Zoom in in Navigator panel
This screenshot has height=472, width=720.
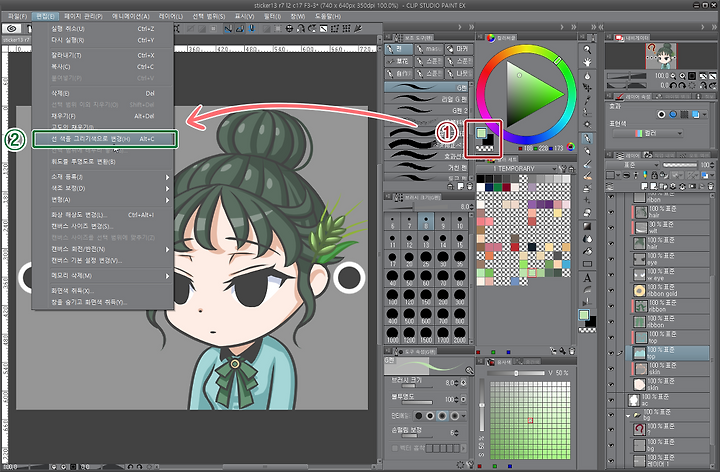pyautogui.click(x=683, y=76)
